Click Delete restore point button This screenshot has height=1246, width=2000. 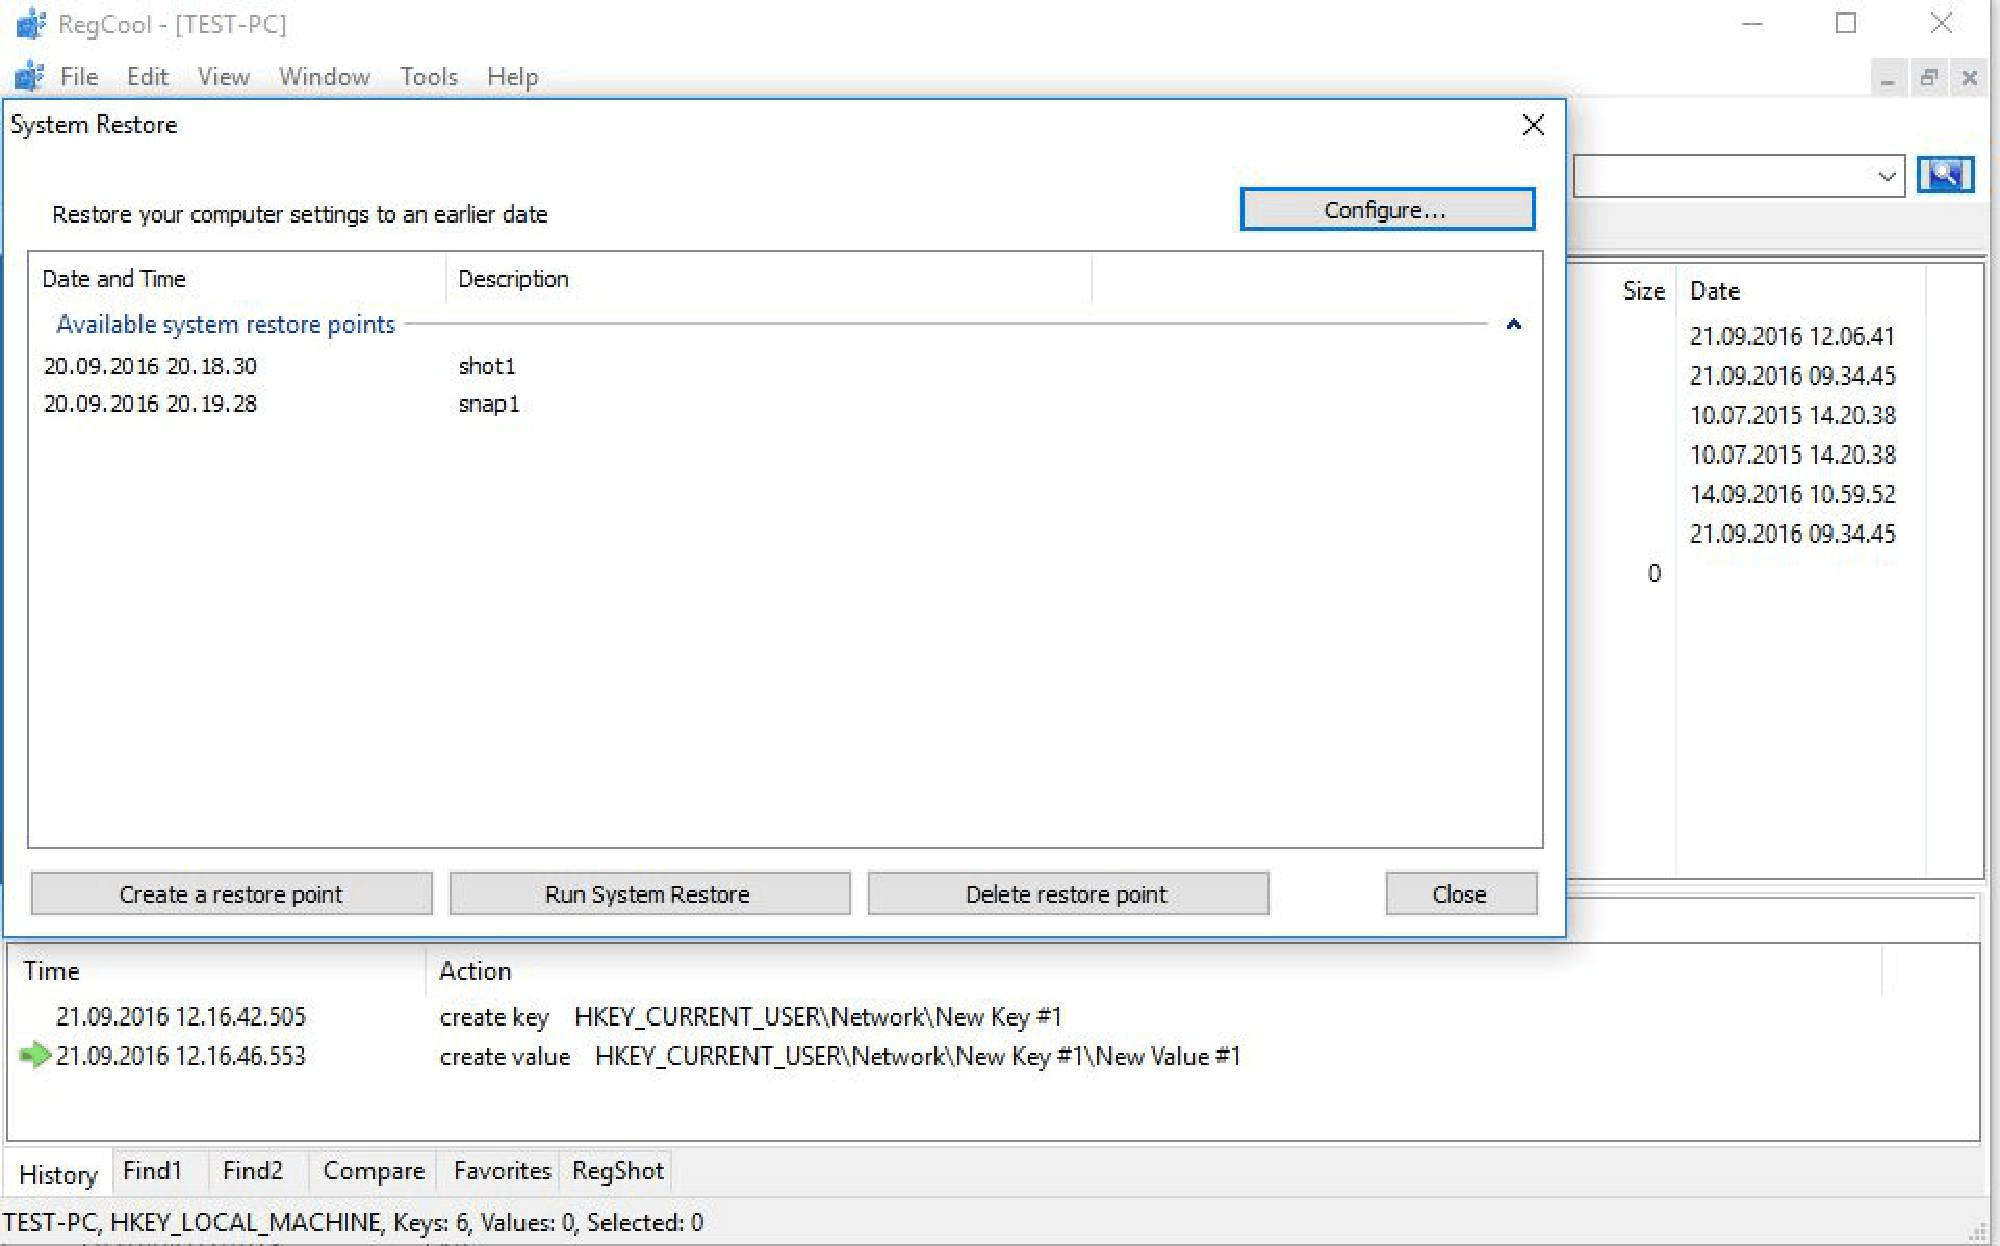(x=1067, y=893)
